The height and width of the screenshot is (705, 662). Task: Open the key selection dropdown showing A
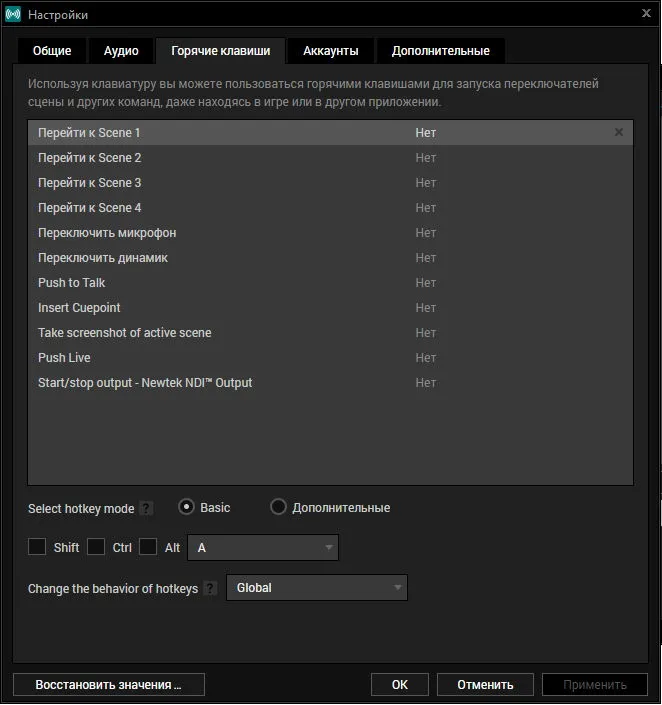tap(263, 547)
